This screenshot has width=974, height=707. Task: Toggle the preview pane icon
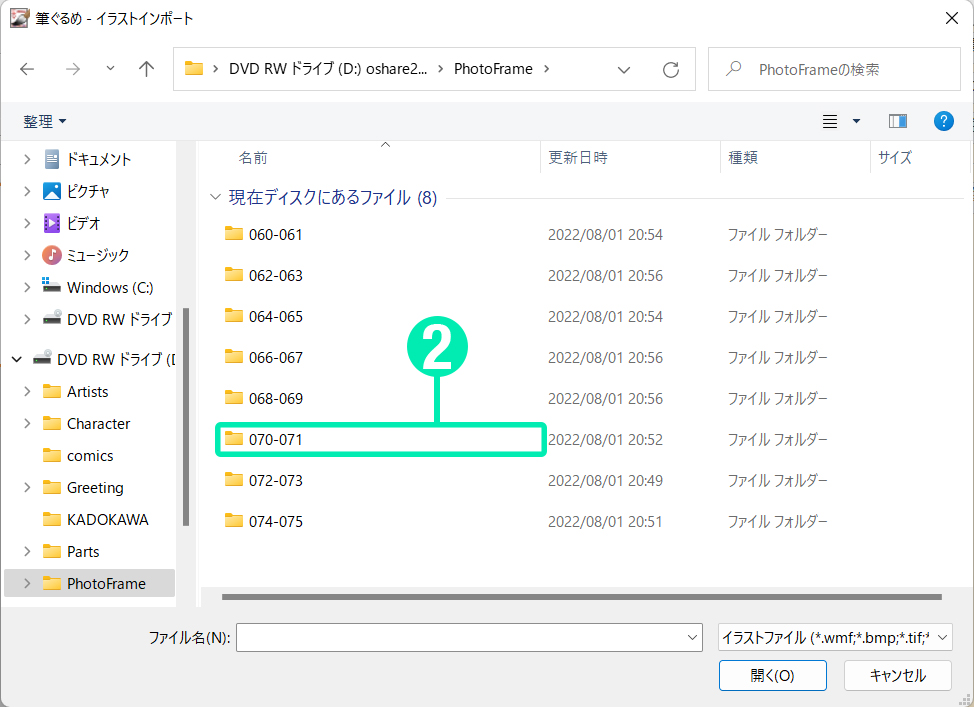[897, 121]
